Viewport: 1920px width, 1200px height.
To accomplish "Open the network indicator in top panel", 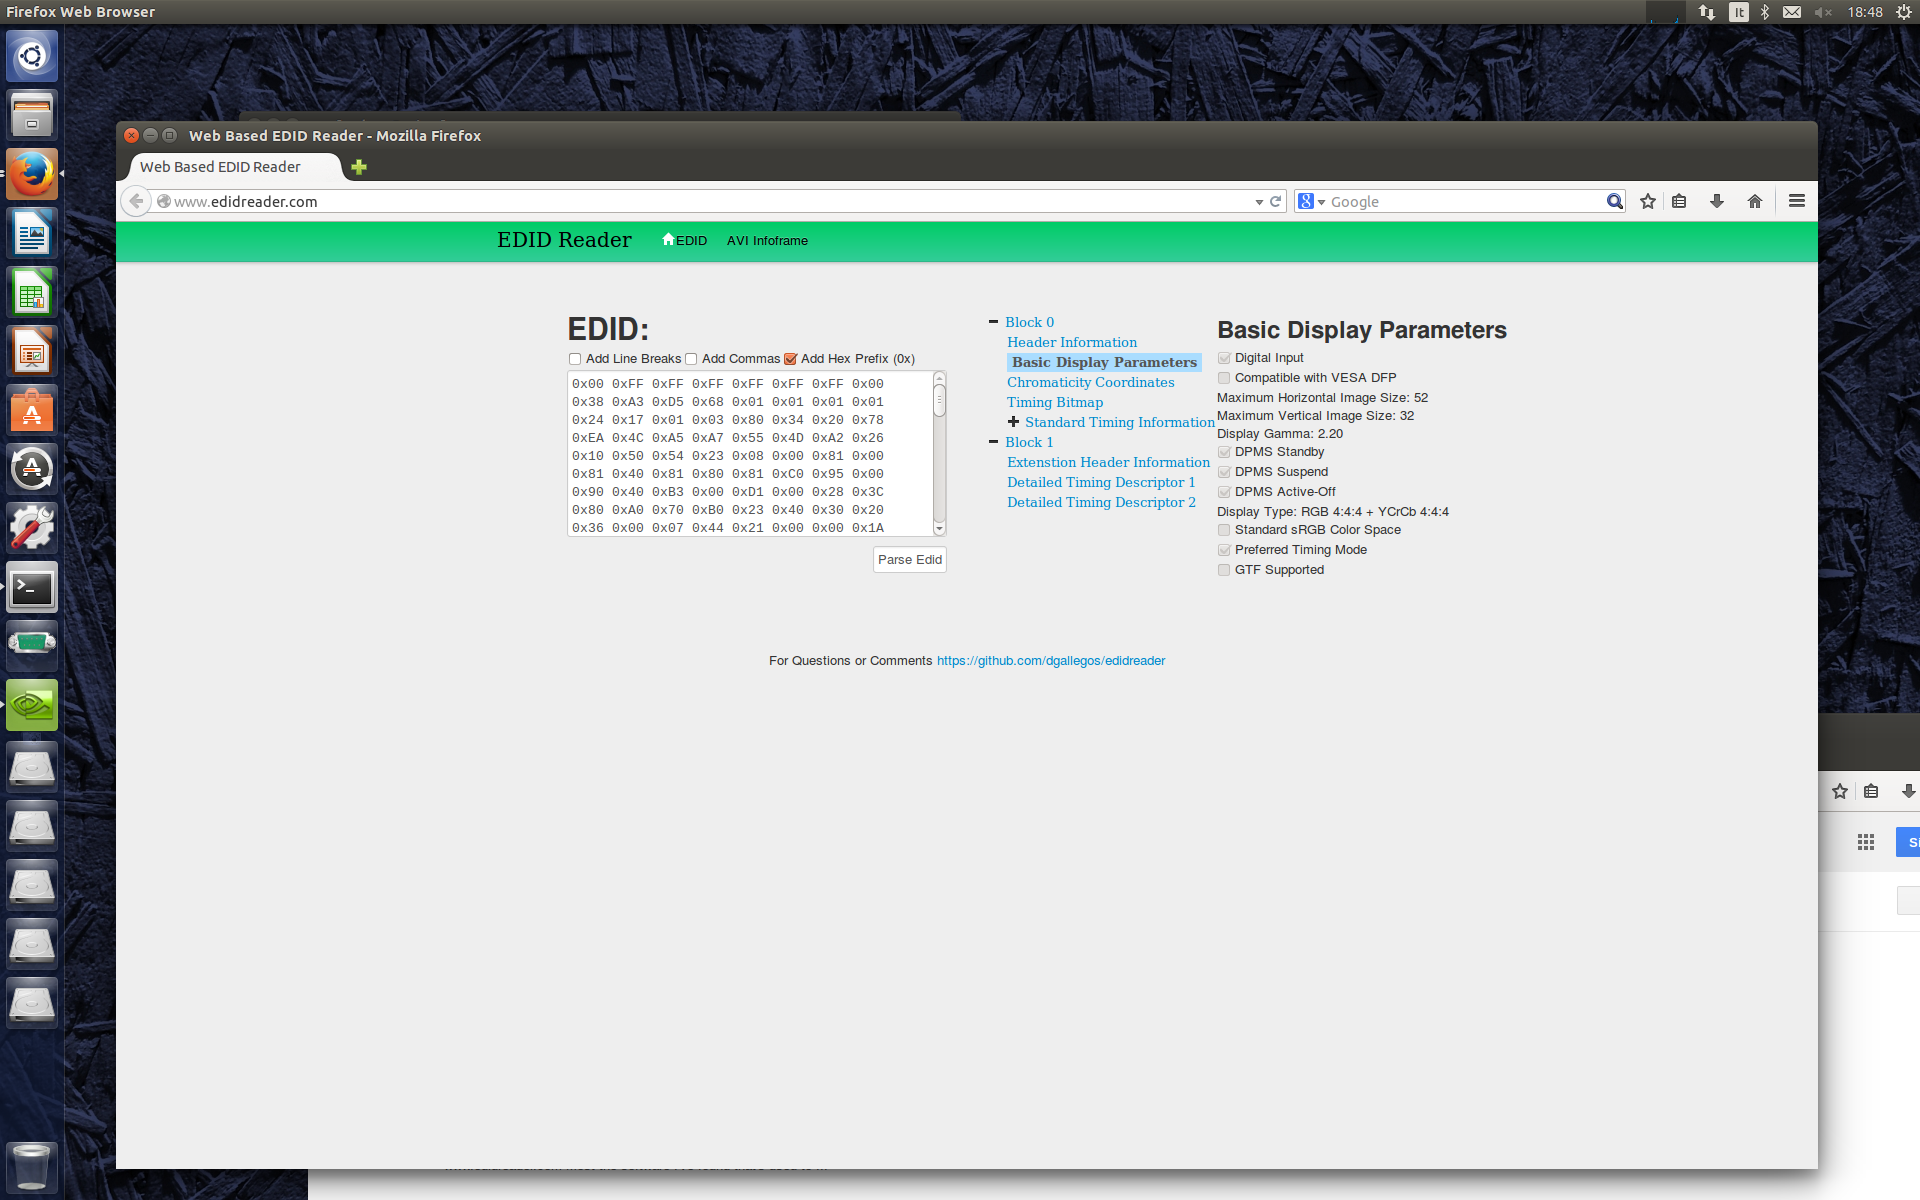I will (x=1707, y=12).
